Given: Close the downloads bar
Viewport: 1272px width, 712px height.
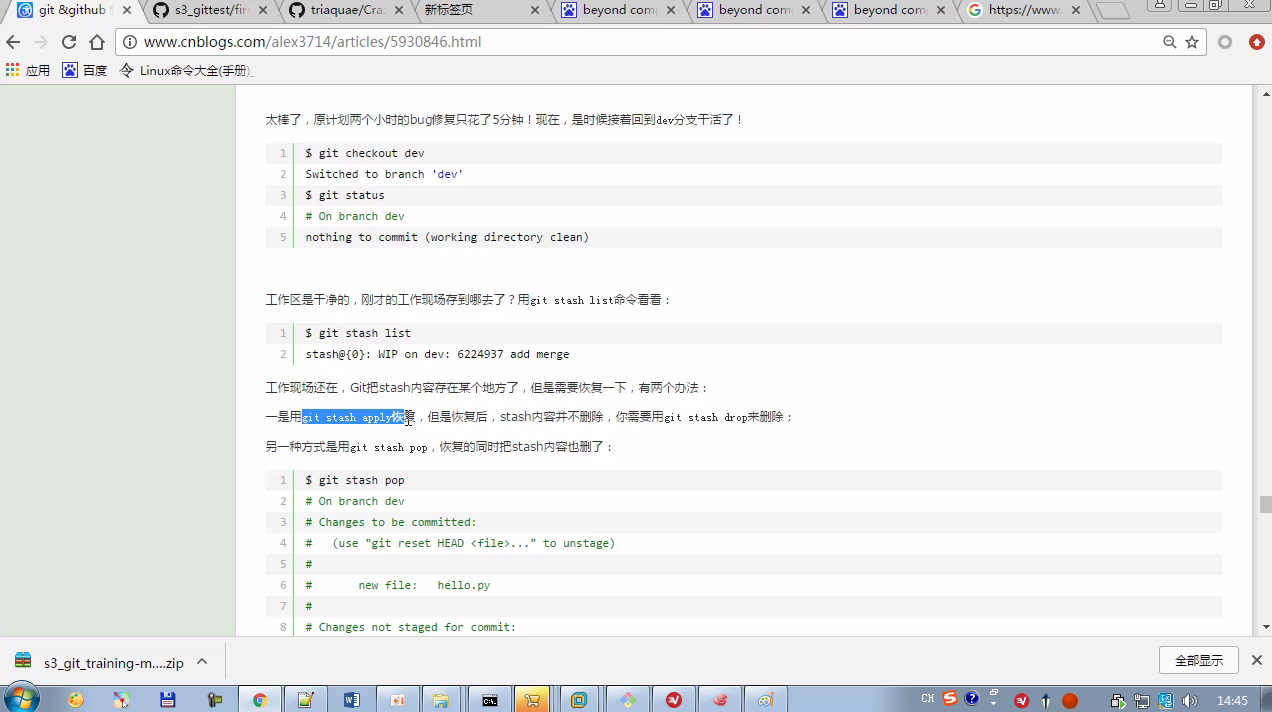Looking at the screenshot, I should [x=1257, y=660].
